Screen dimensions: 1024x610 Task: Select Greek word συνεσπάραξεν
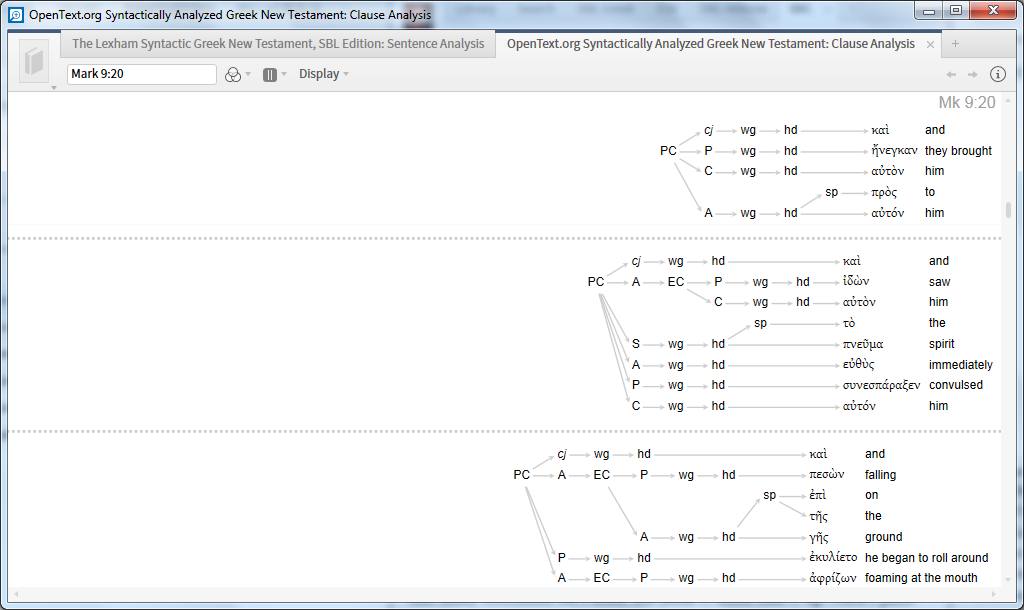coord(881,385)
